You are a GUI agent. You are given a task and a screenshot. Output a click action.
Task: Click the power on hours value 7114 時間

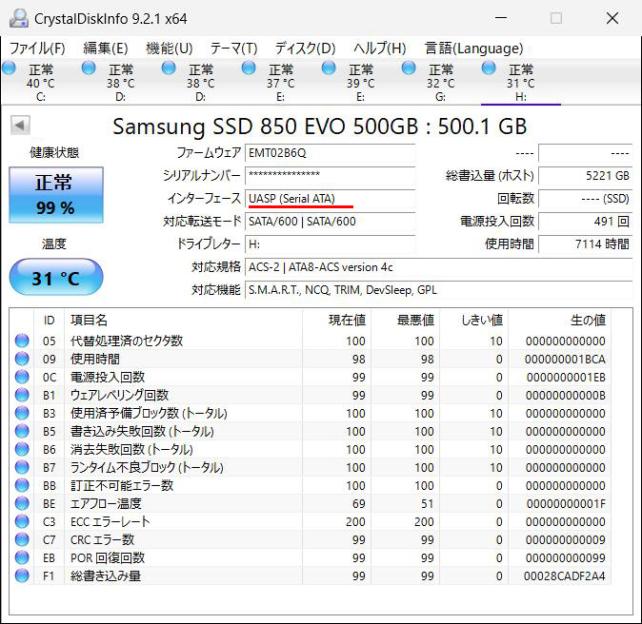click(x=585, y=244)
